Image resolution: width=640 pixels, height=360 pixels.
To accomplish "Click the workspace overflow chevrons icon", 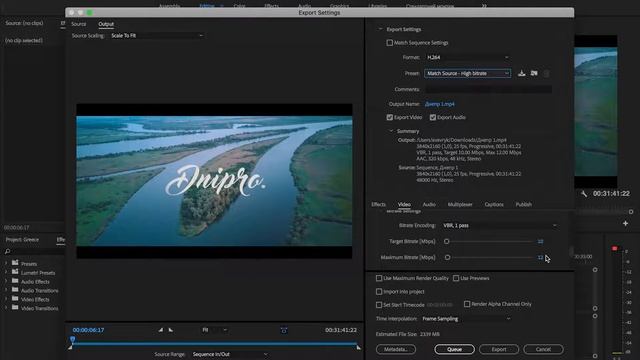I will 484,6.
